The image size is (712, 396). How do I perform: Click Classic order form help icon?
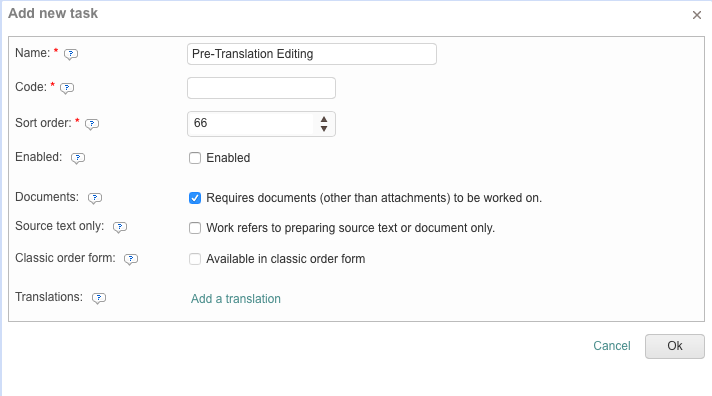point(131,259)
